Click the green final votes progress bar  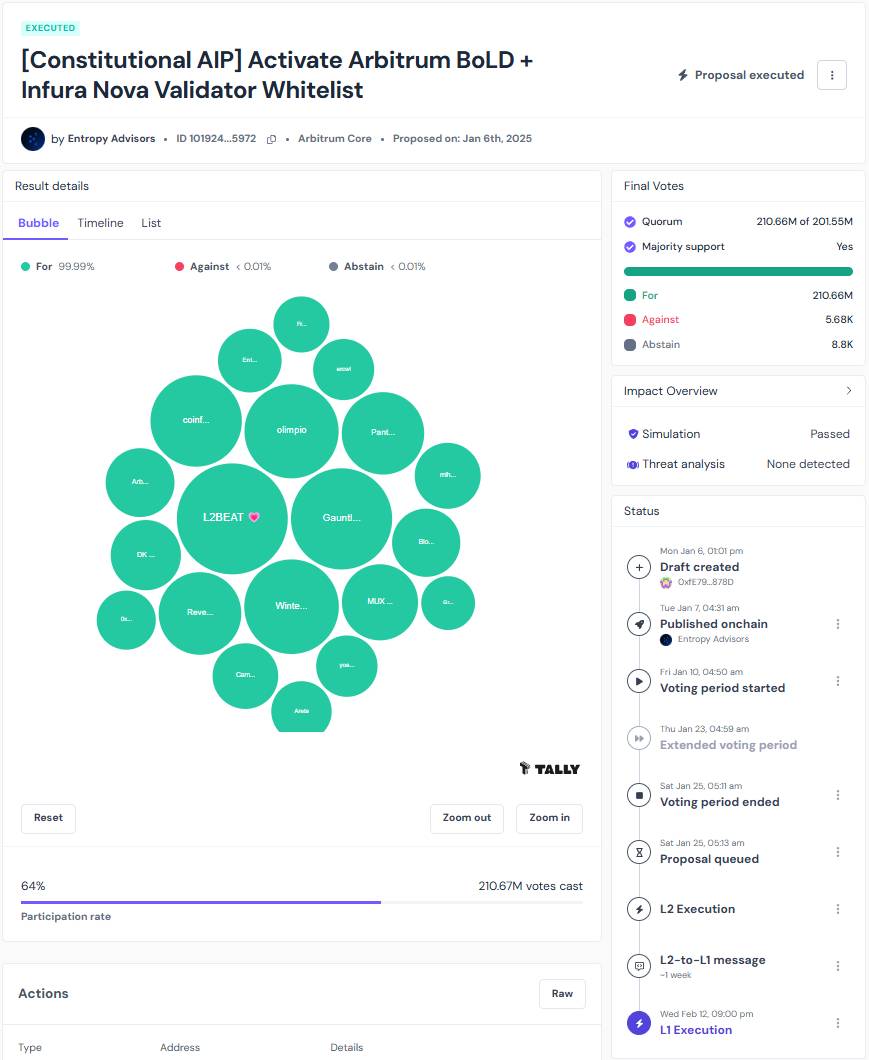coord(738,272)
